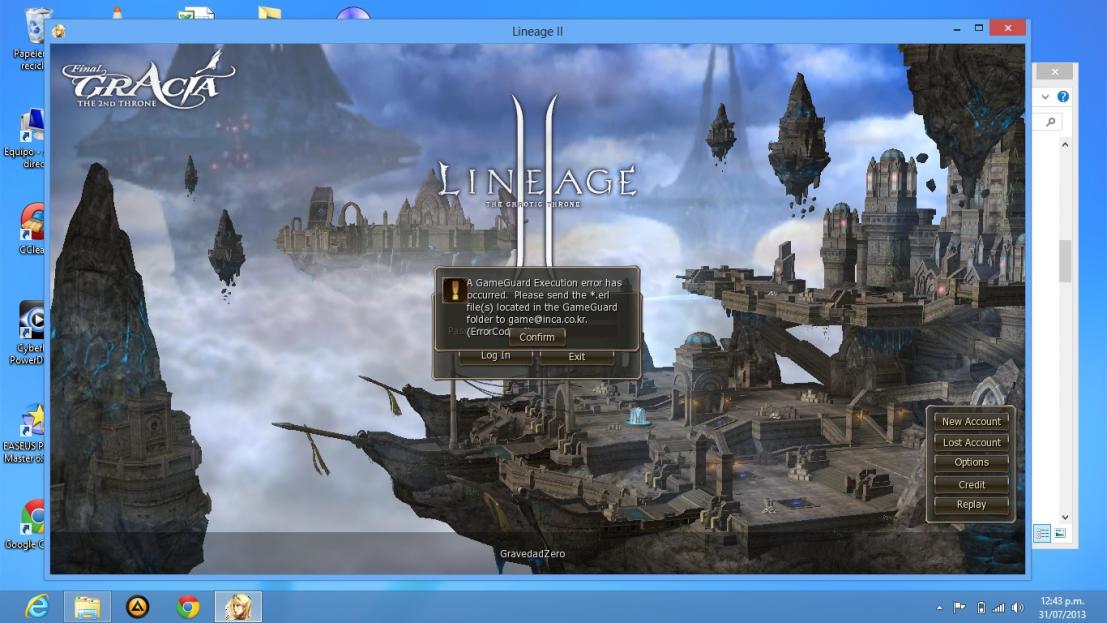Close the Lineage II window
The height and width of the screenshot is (623, 1107).
(x=1007, y=28)
